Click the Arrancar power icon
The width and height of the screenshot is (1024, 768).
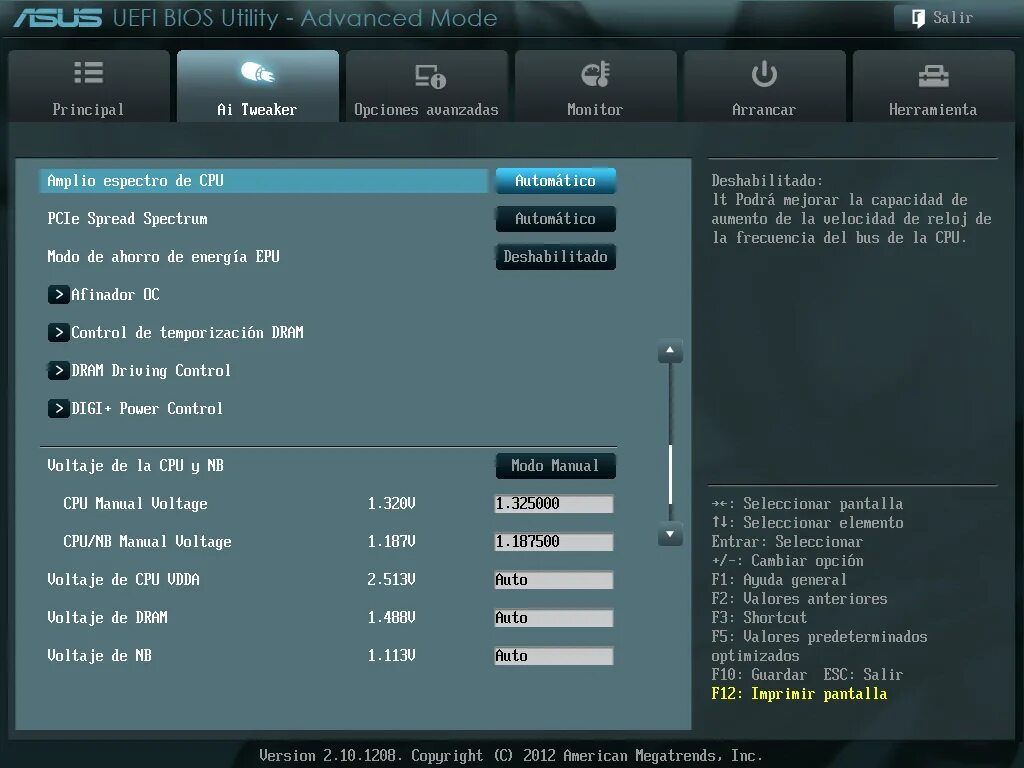coord(764,74)
